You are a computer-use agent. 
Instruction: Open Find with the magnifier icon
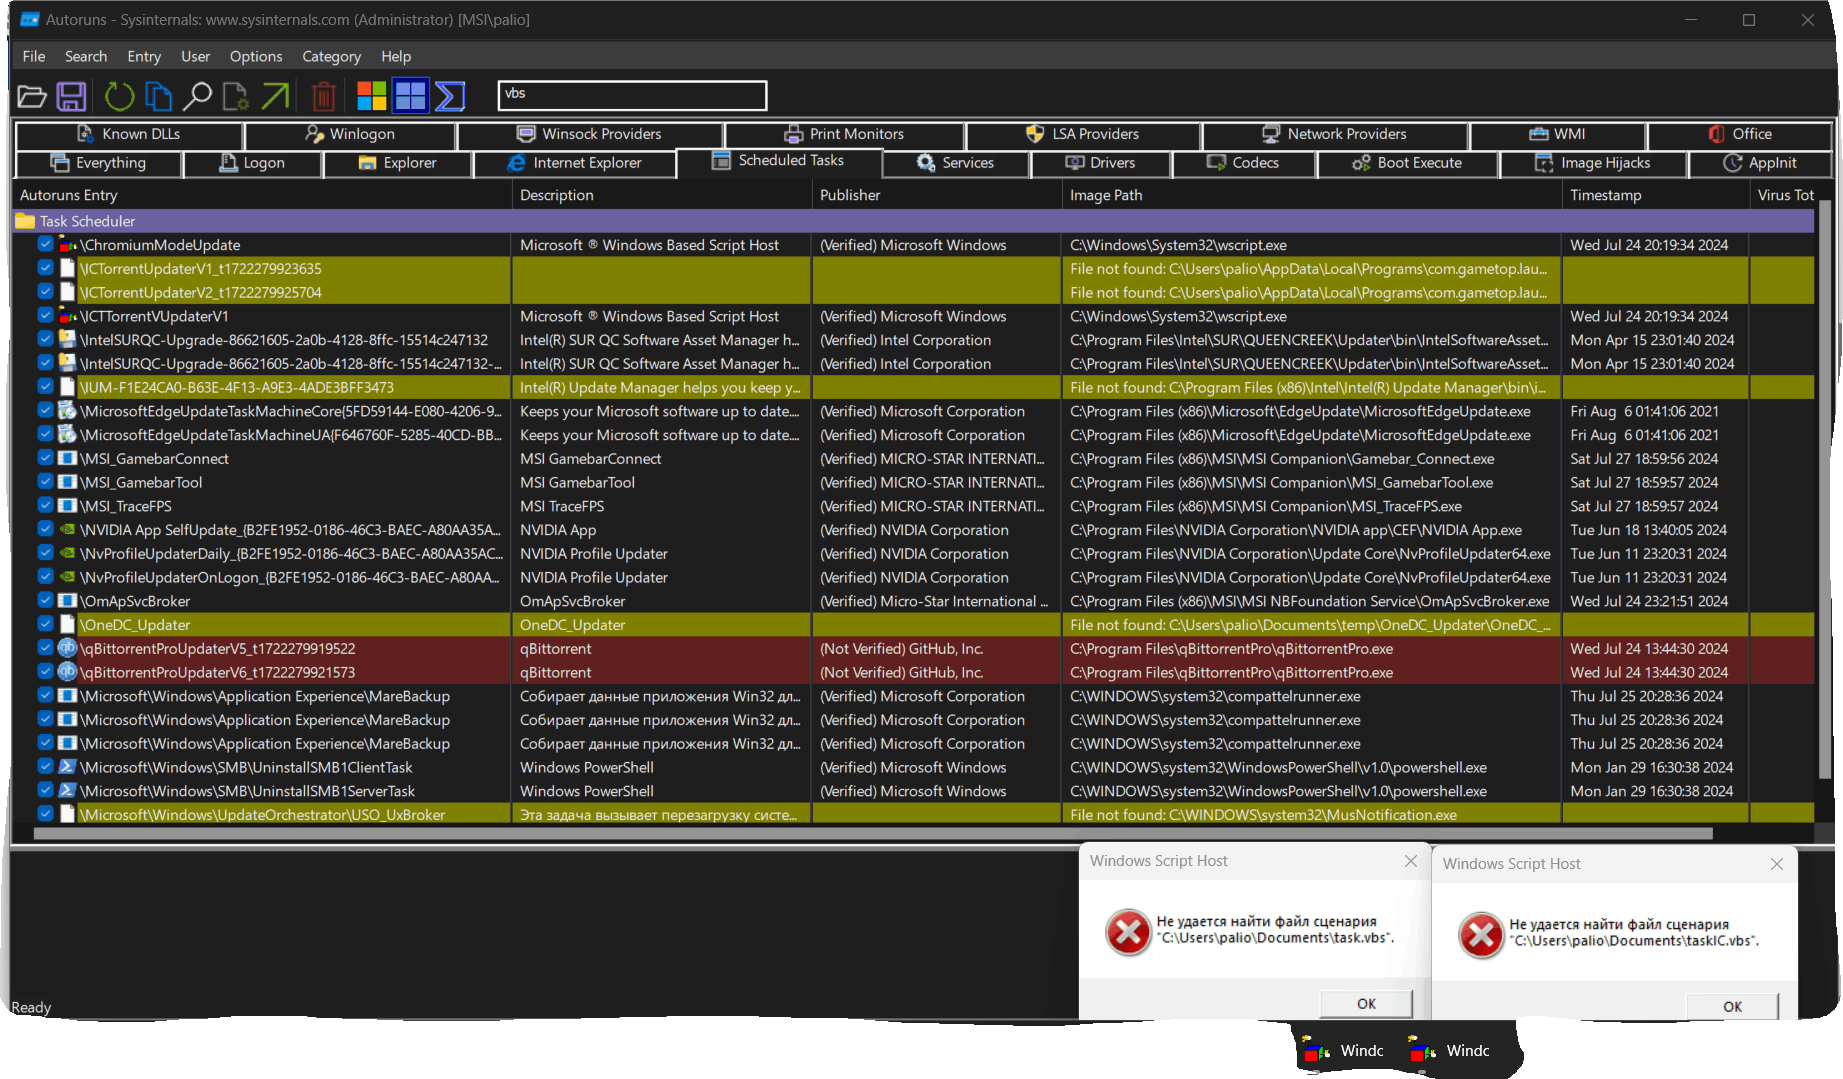click(197, 96)
